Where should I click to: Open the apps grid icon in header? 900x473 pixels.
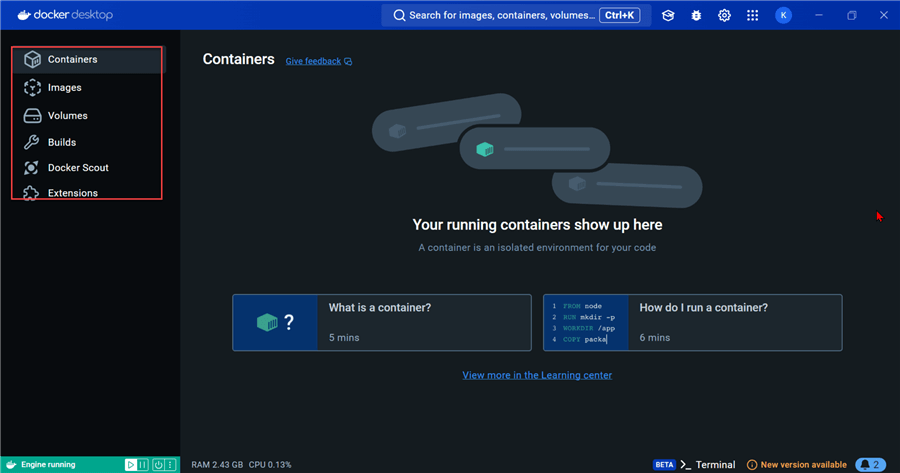pos(753,15)
